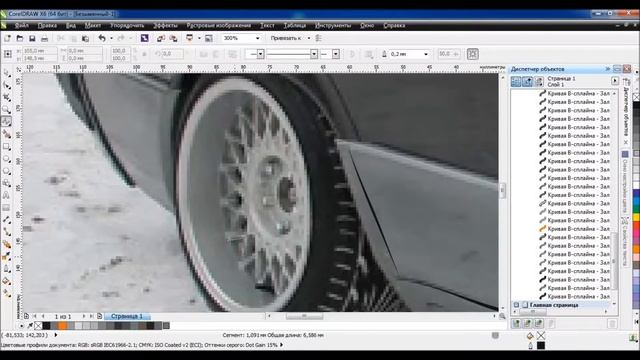Toggle the lock ratio button
This screenshot has width=640, height=360.
click(144, 54)
